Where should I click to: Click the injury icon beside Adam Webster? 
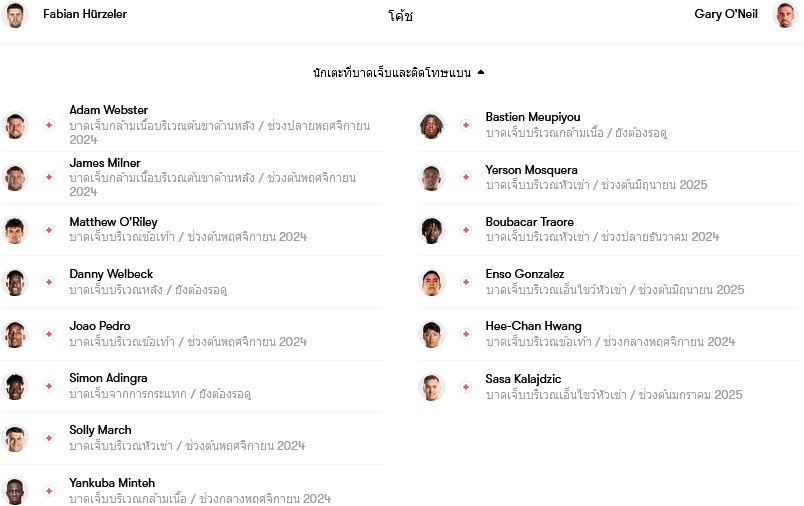[49, 125]
